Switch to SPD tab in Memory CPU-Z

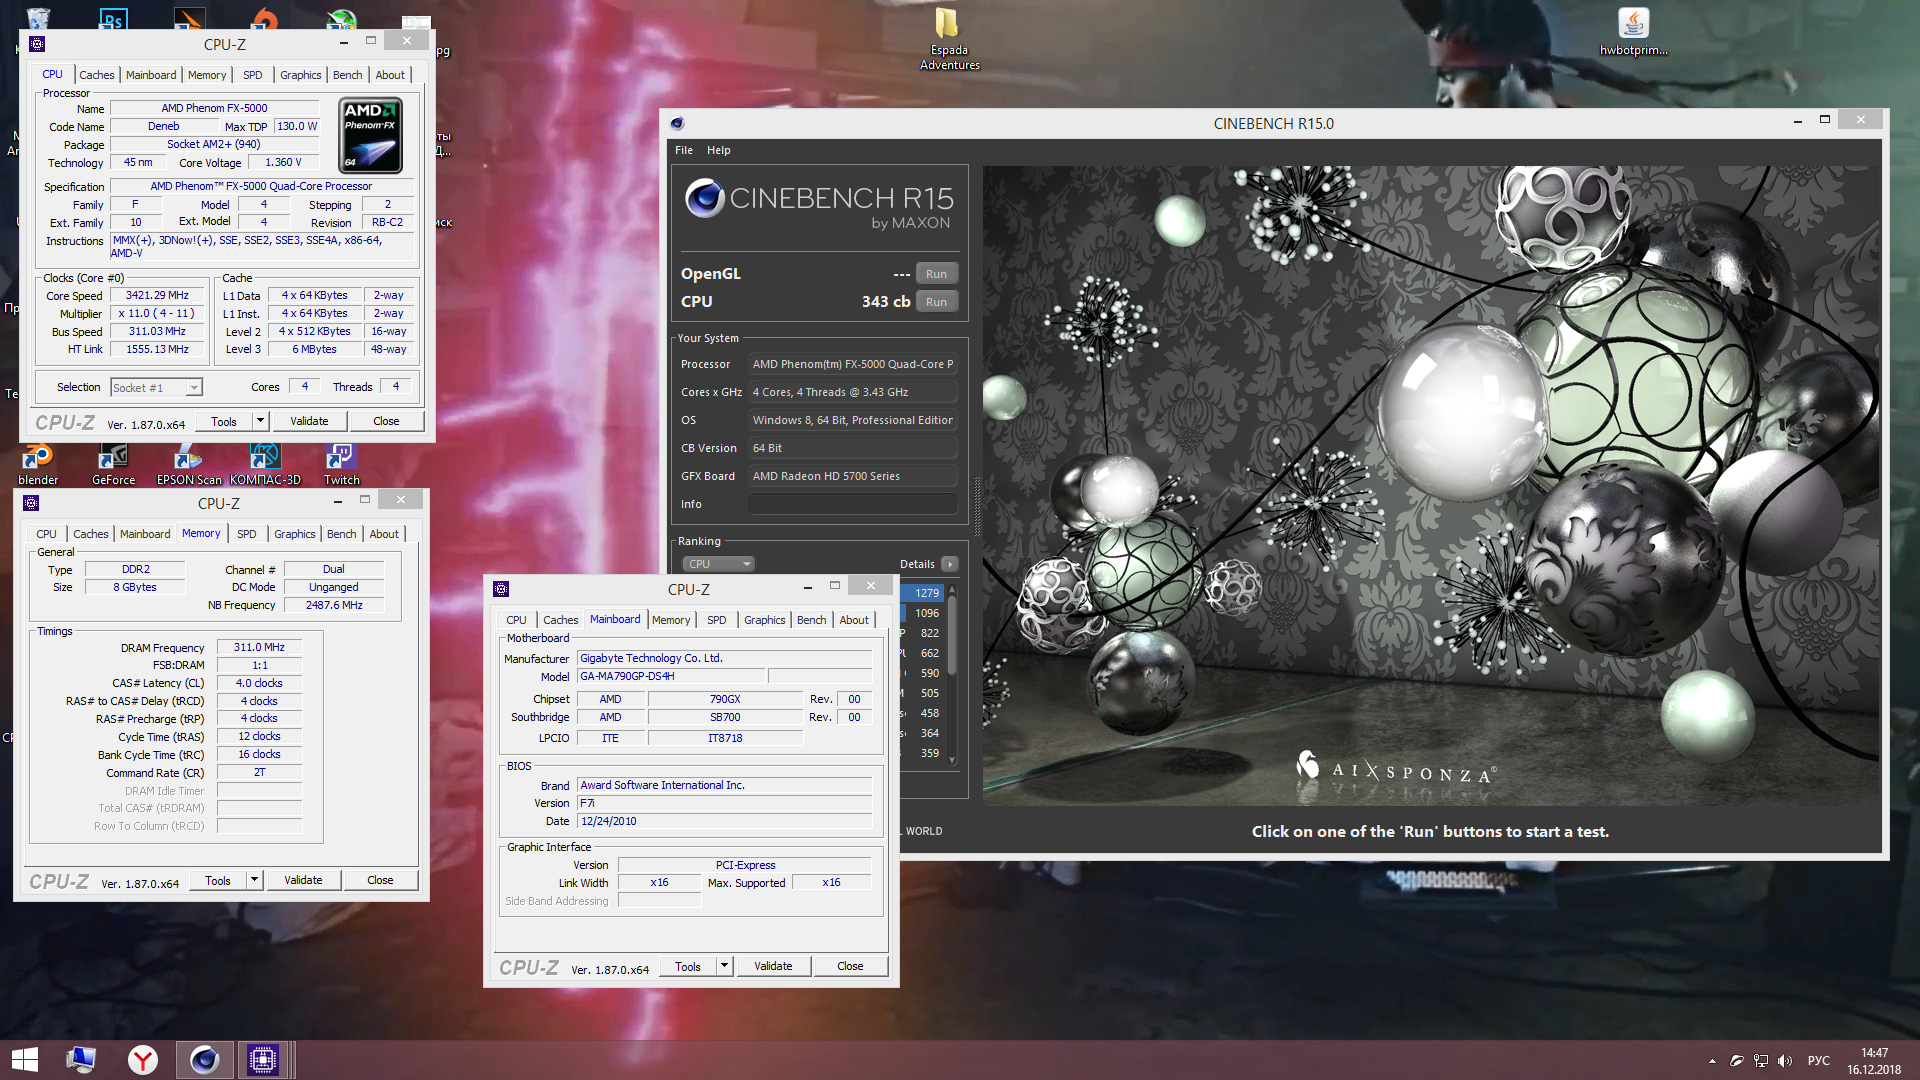[x=247, y=534]
